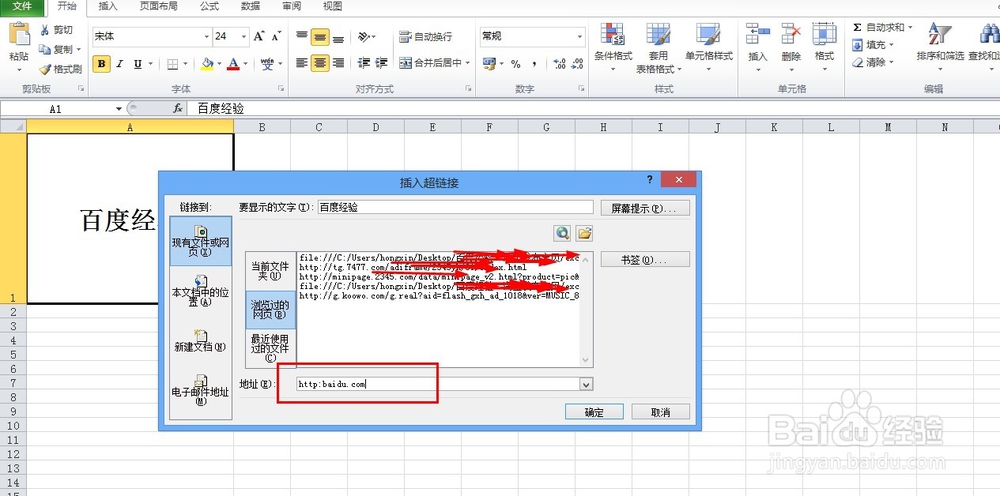The height and width of the screenshot is (496, 1000).
Task: Click the Decrease Font Size icon
Action: tap(276, 36)
